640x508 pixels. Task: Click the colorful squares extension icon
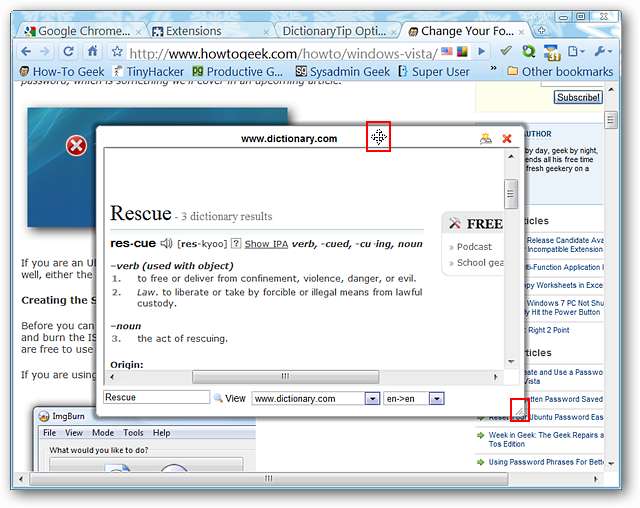(x=462, y=51)
